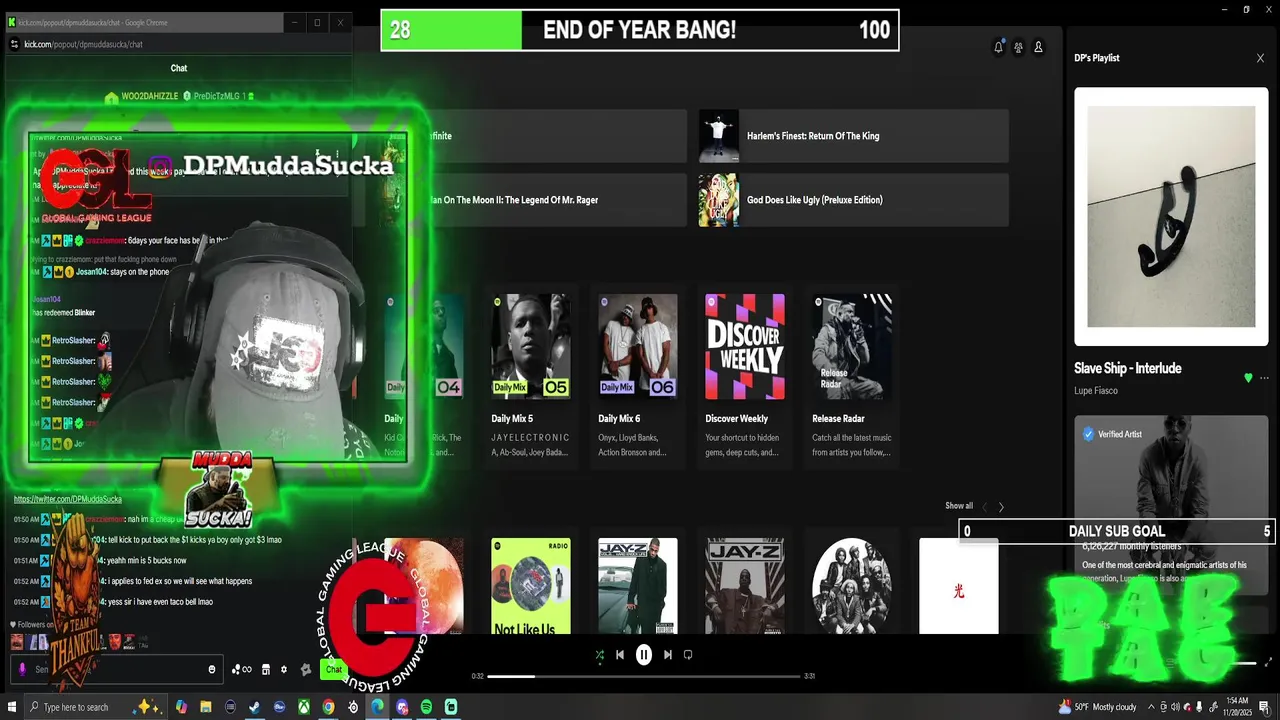The width and height of the screenshot is (1280, 720).
Task: Open Spotify friend activity icon
Action: click(1018, 47)
